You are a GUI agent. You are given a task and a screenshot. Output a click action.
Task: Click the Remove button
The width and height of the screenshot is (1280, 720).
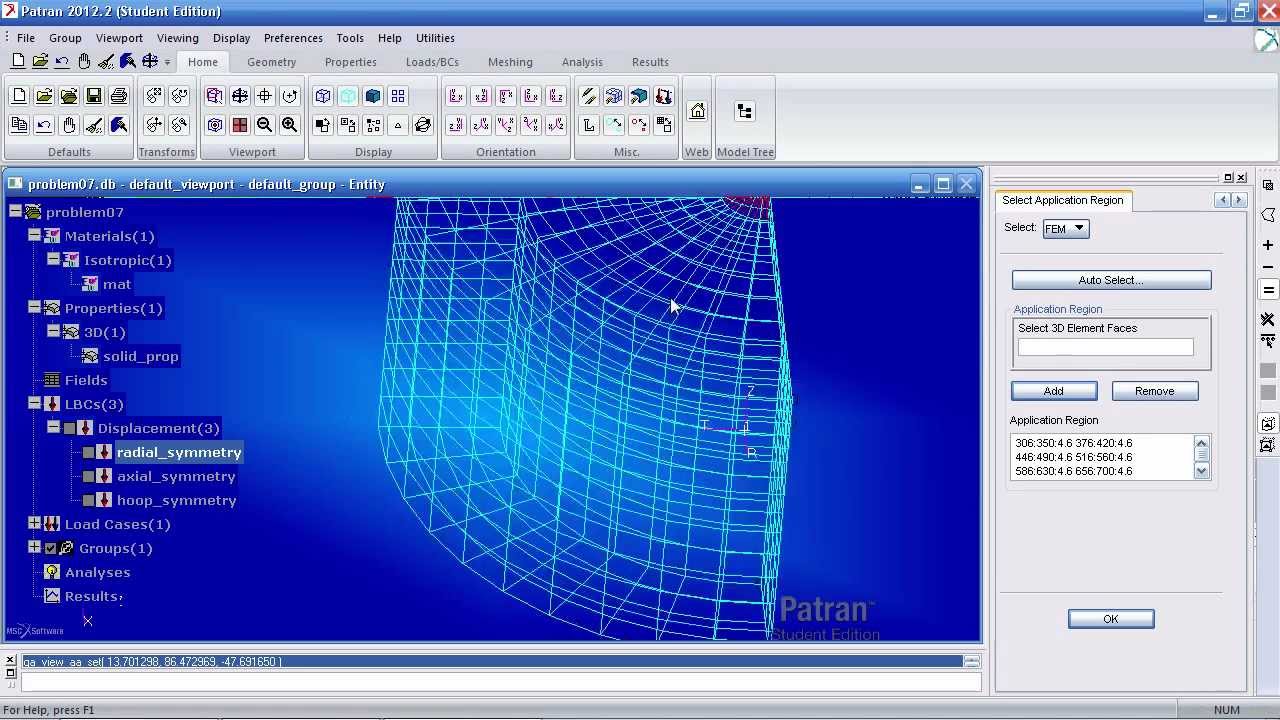(1155, 391)
